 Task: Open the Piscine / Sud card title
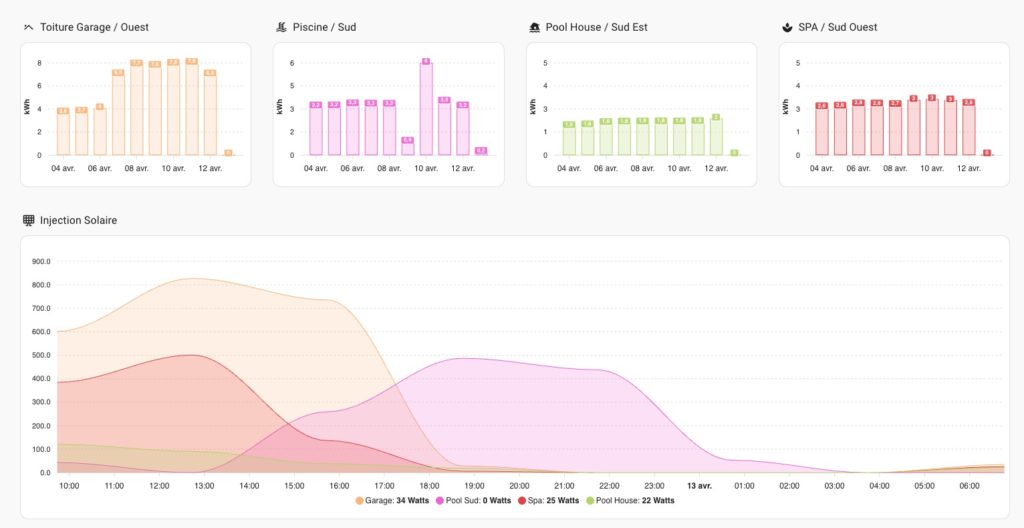(x=324, y=27)
